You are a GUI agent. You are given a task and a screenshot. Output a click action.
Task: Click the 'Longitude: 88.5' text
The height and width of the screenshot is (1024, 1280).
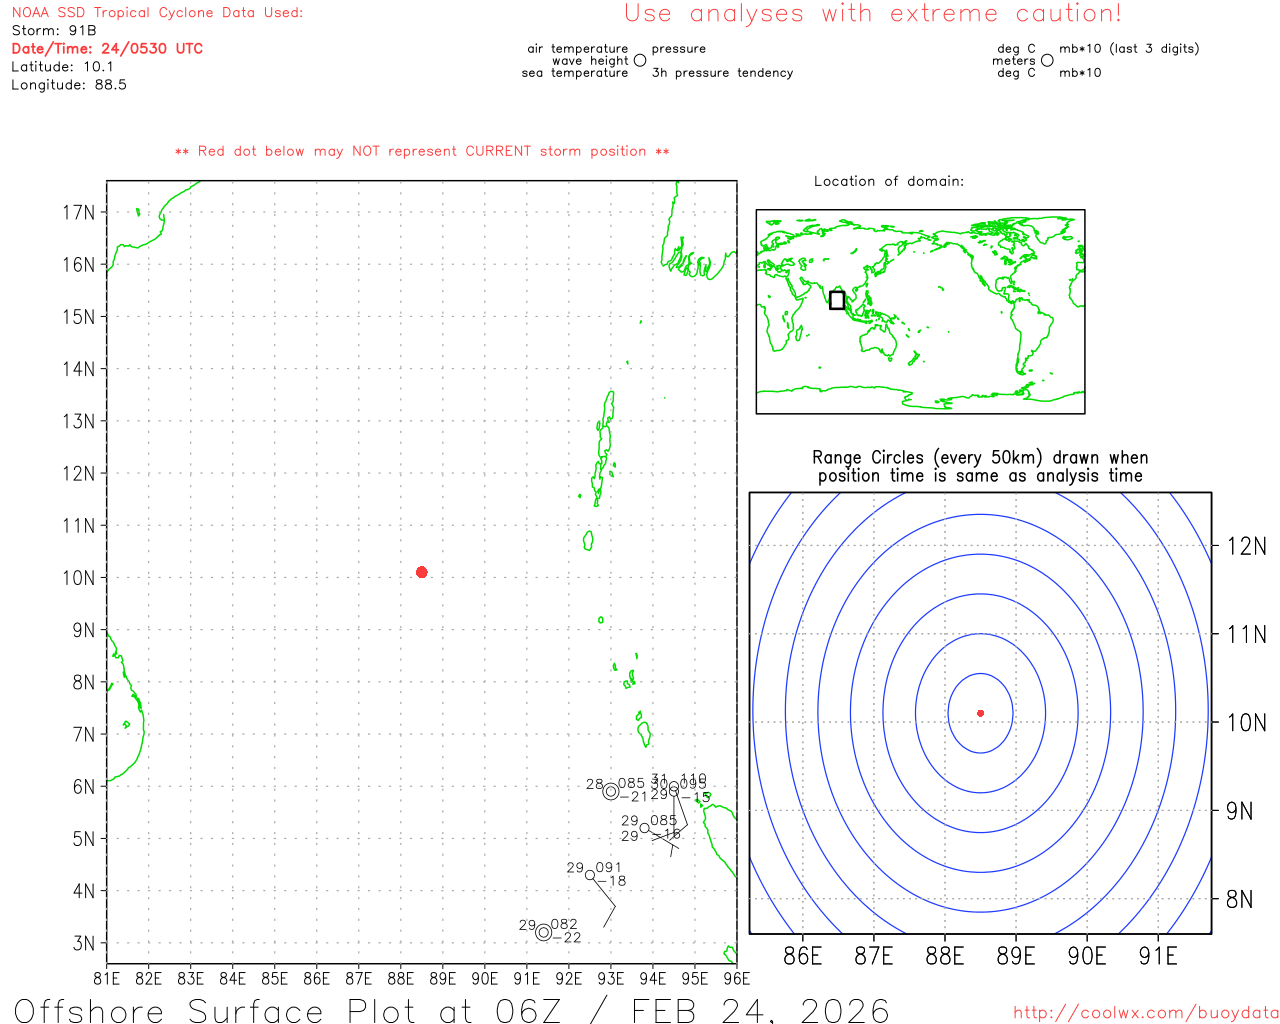pos(69,85)
